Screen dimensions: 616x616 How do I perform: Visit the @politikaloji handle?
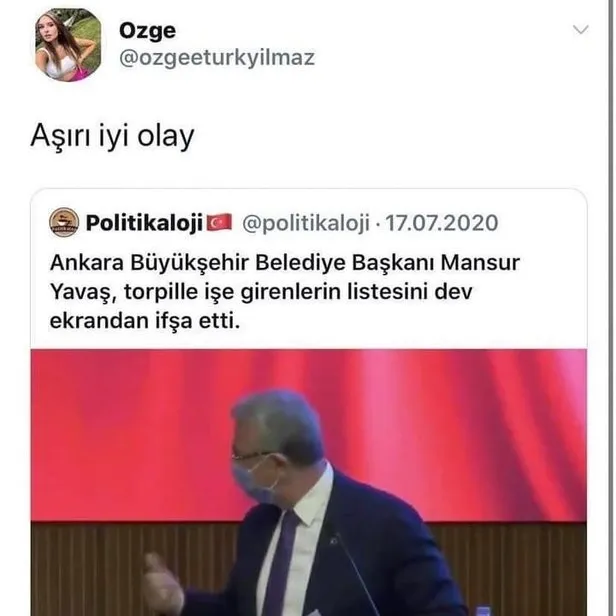click(306, 223)
